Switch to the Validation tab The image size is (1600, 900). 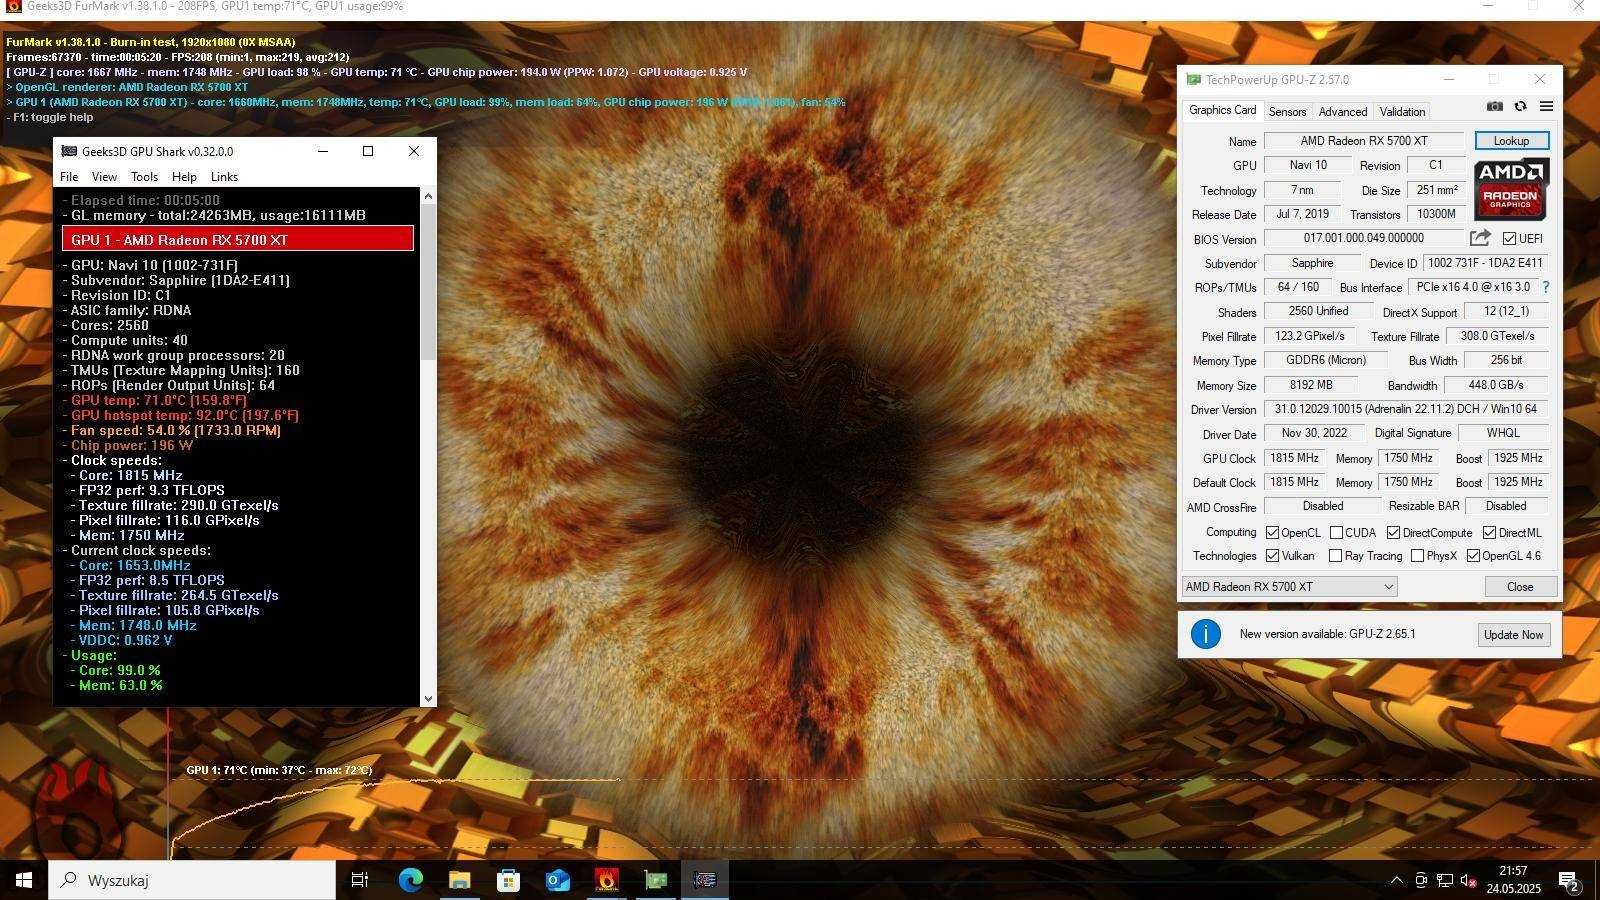(x=1402, y=112)
